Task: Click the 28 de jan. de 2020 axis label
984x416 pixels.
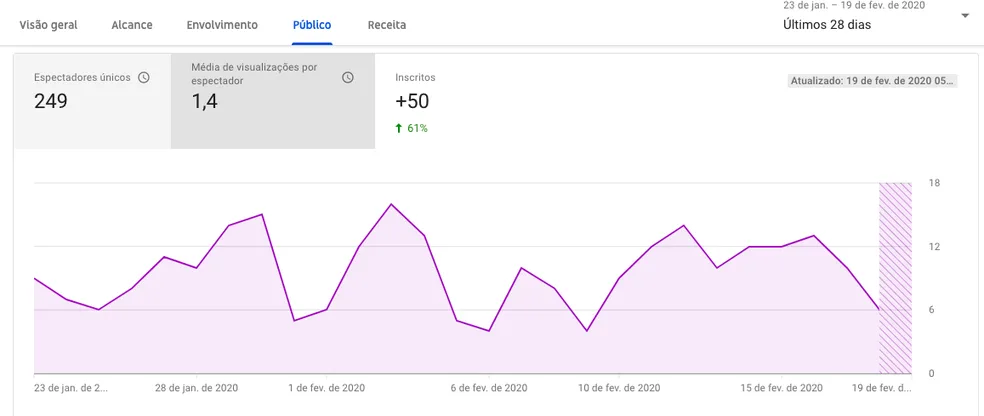Action: (198, 388)
